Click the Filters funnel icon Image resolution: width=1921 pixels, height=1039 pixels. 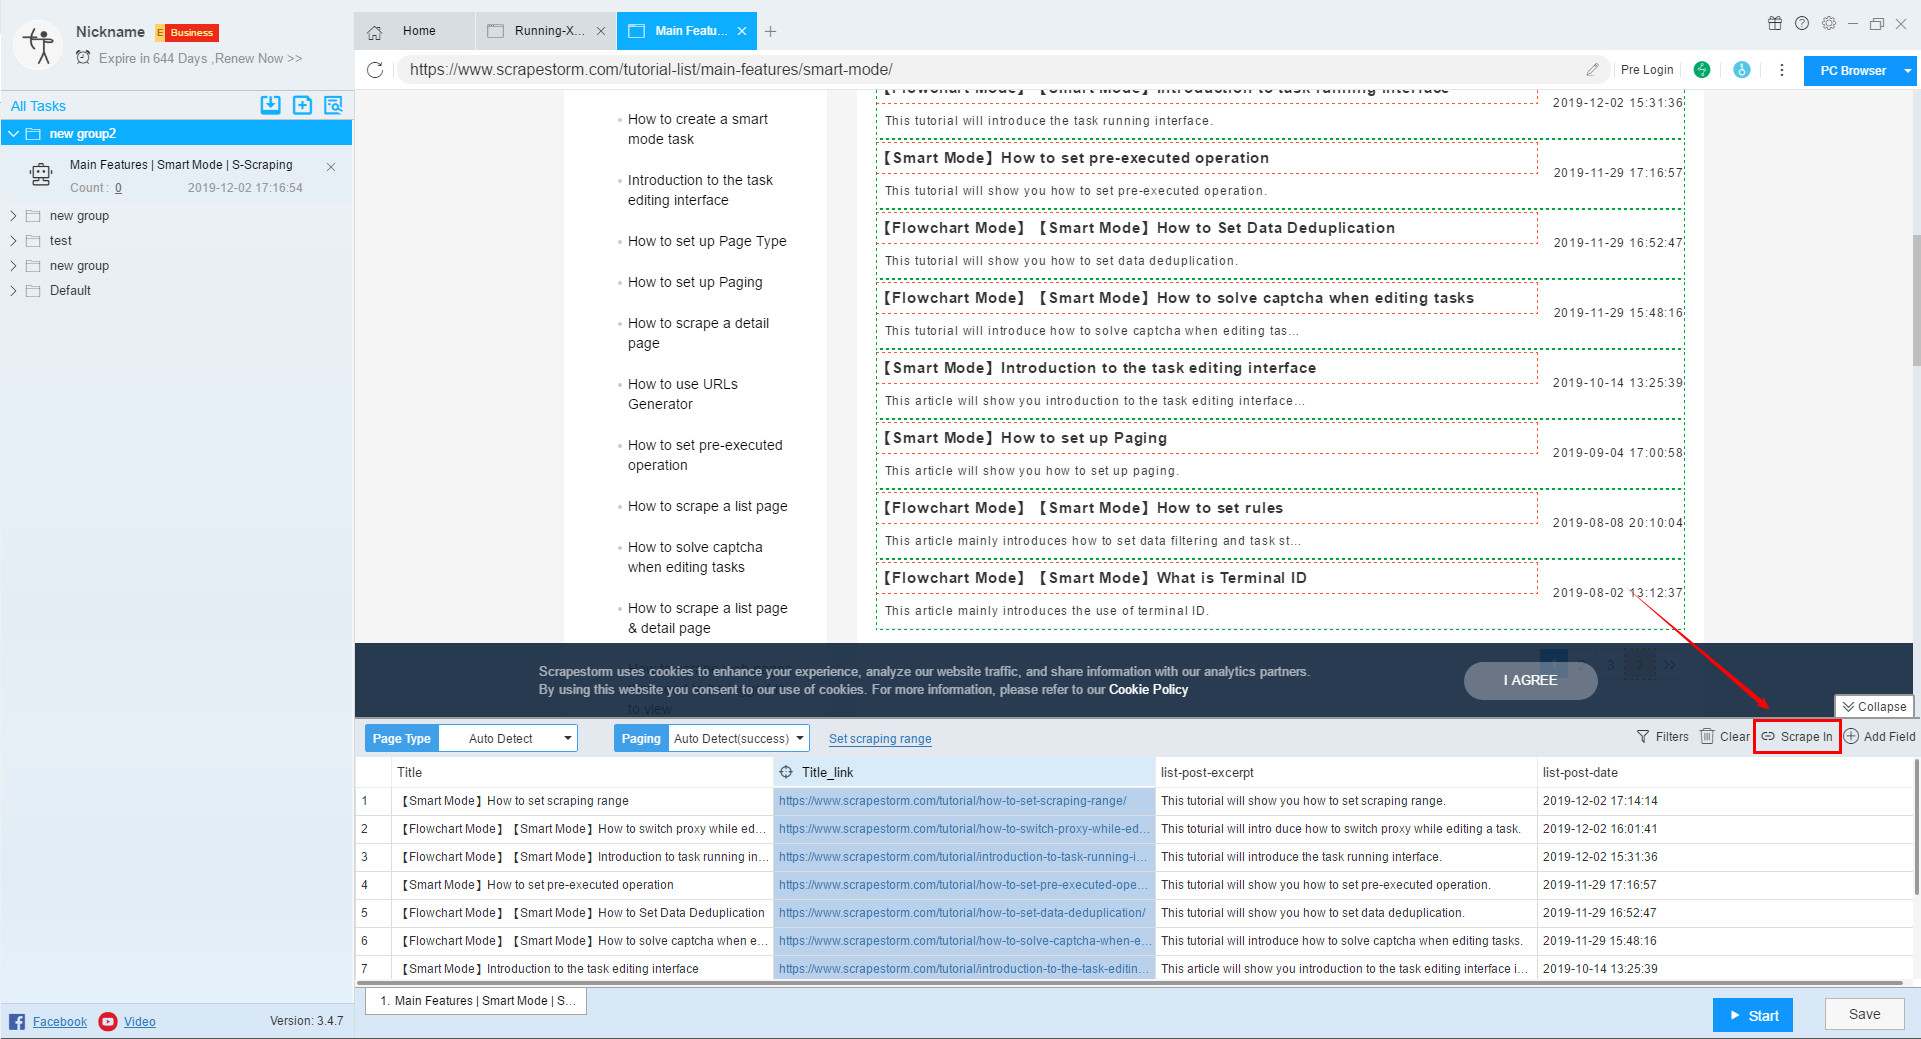pyautogui.click(x=1643, y=737)
